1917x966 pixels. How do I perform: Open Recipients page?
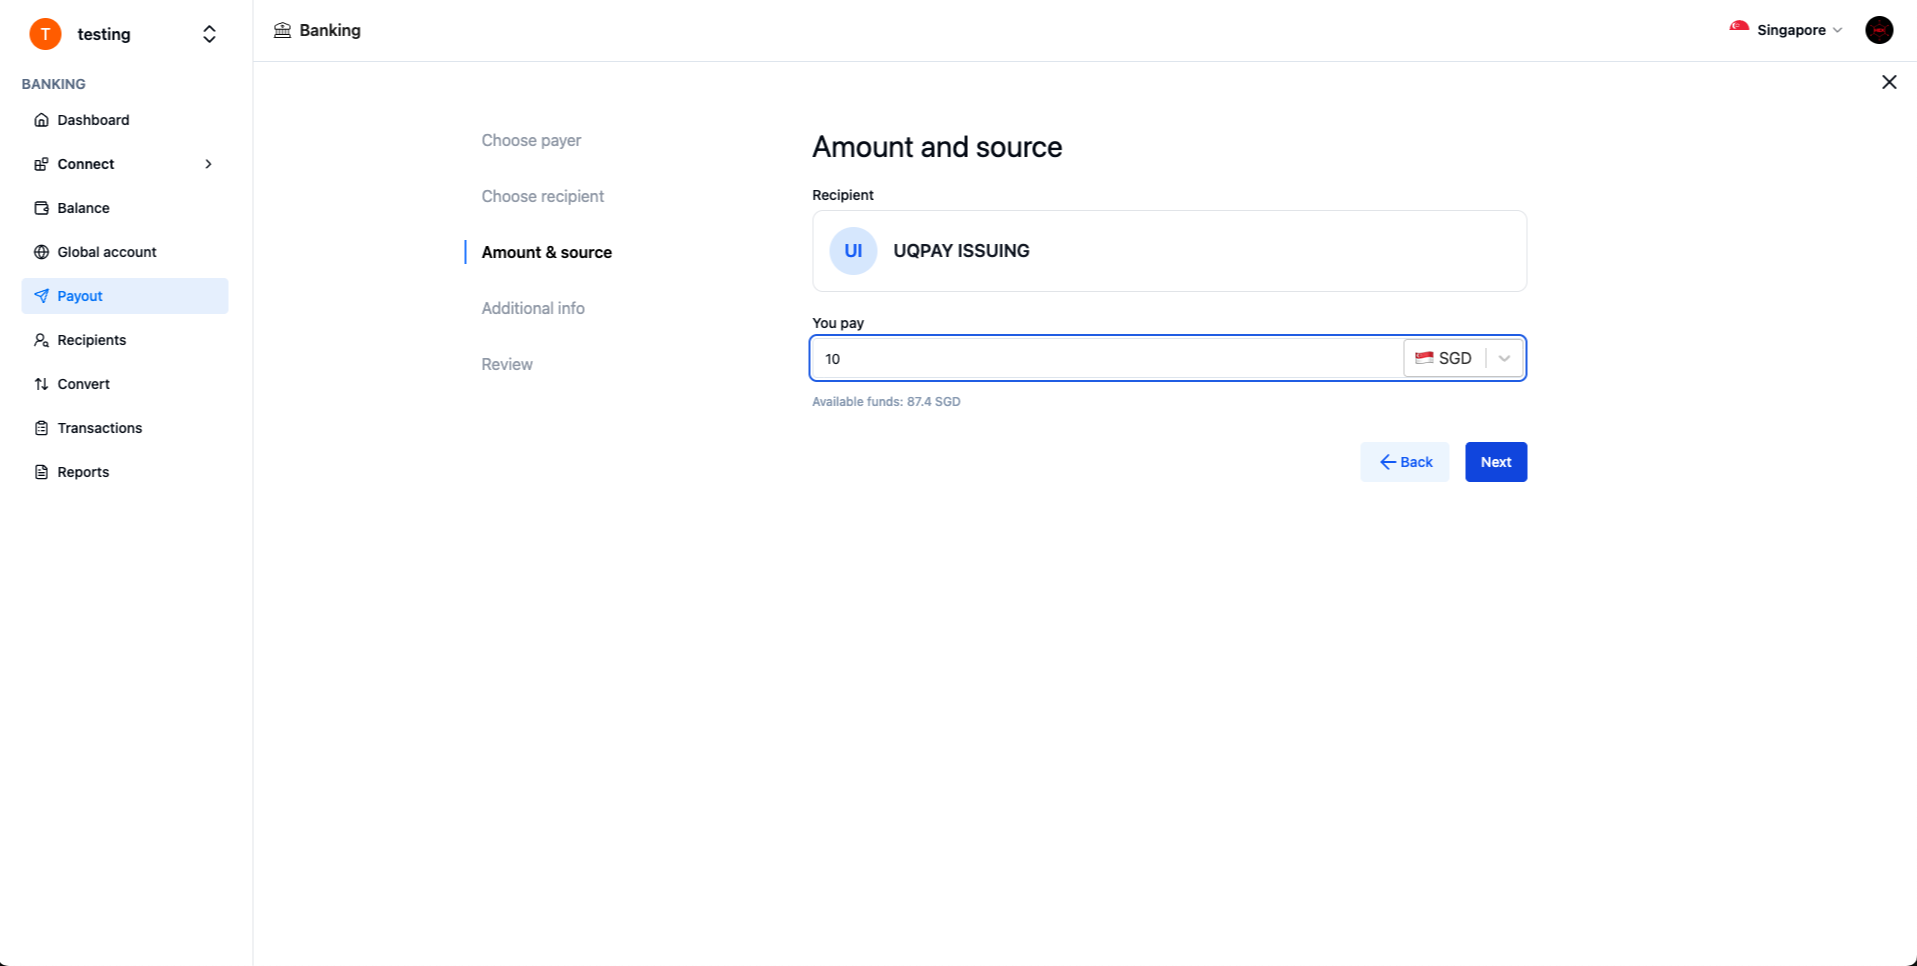(x=125, y=340)
